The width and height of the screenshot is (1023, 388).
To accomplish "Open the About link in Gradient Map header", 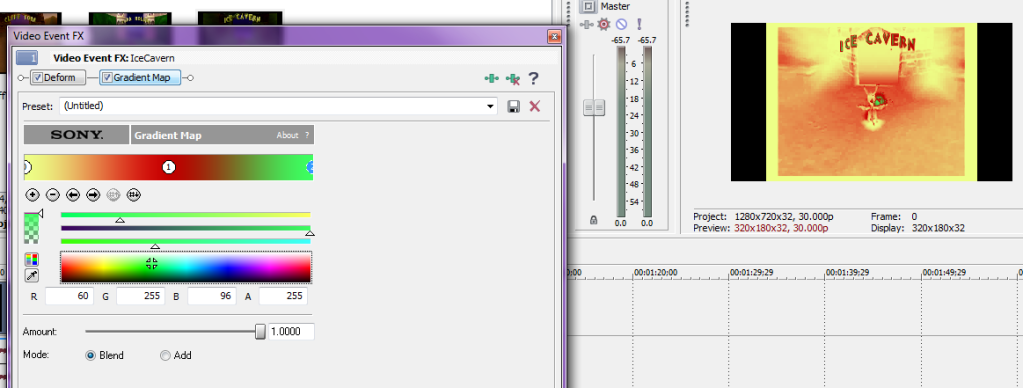I will click(287, 136).
